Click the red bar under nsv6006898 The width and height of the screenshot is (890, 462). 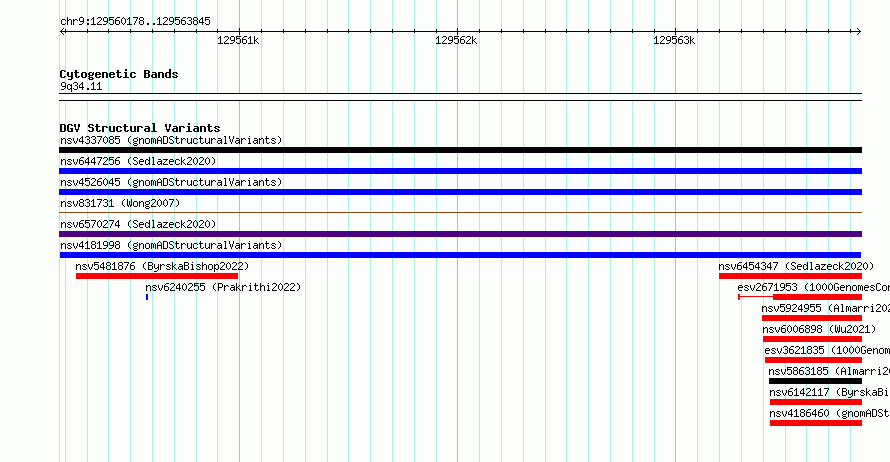click(812, 339)
